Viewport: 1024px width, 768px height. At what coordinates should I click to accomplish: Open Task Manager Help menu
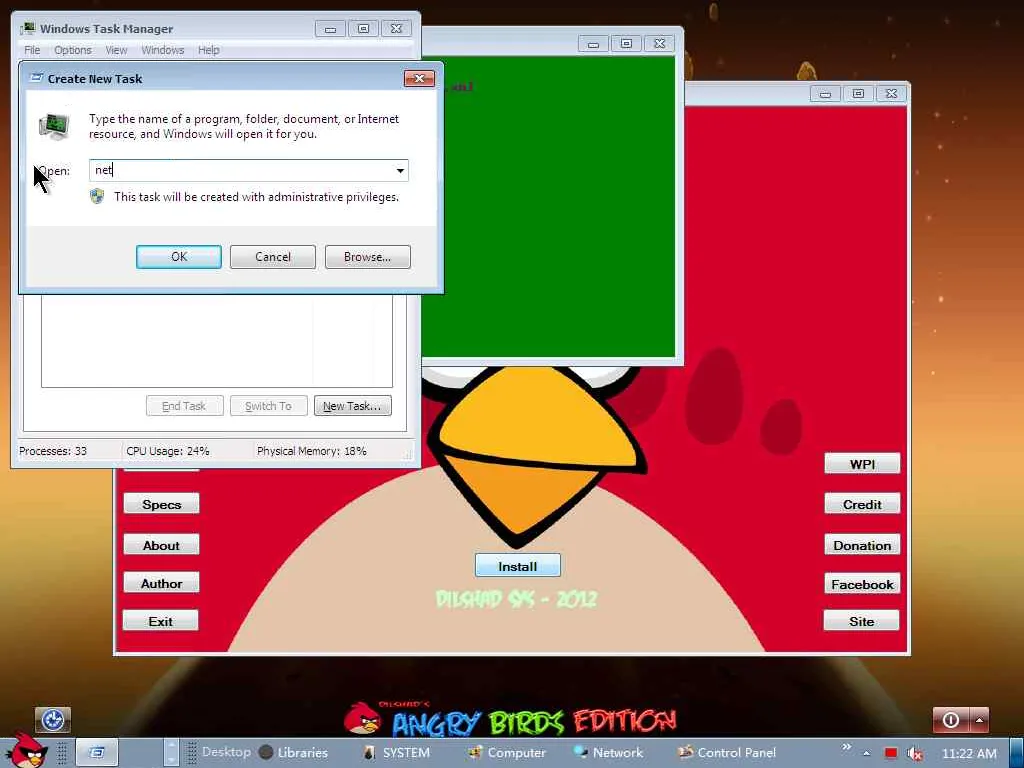click(x=208, y=50)
